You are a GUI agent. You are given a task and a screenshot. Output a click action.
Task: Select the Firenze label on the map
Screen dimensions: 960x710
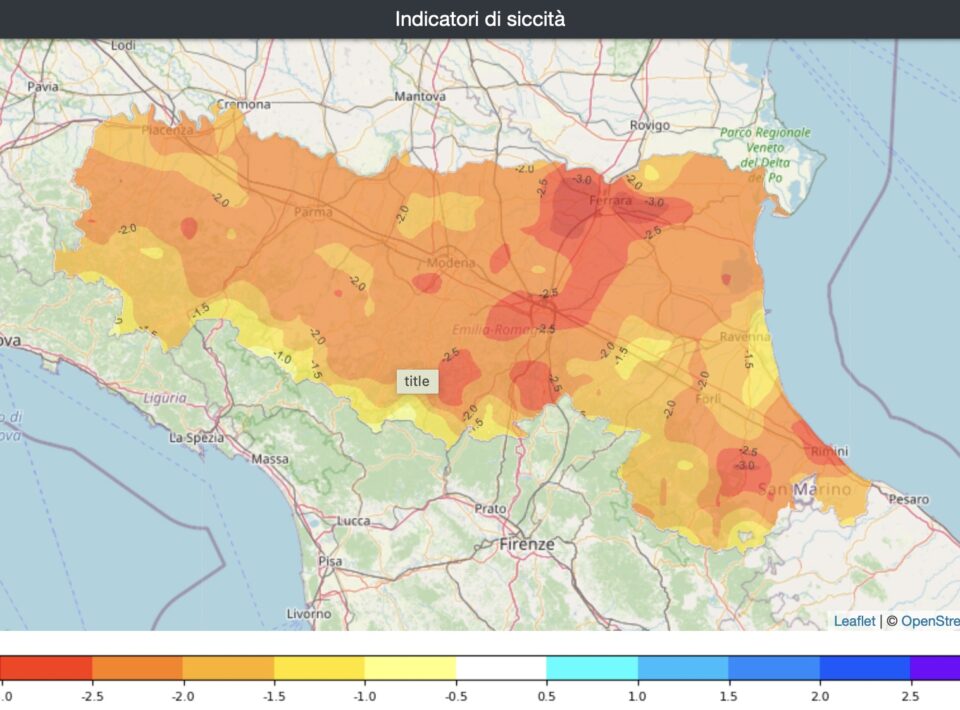coord(526,544)
